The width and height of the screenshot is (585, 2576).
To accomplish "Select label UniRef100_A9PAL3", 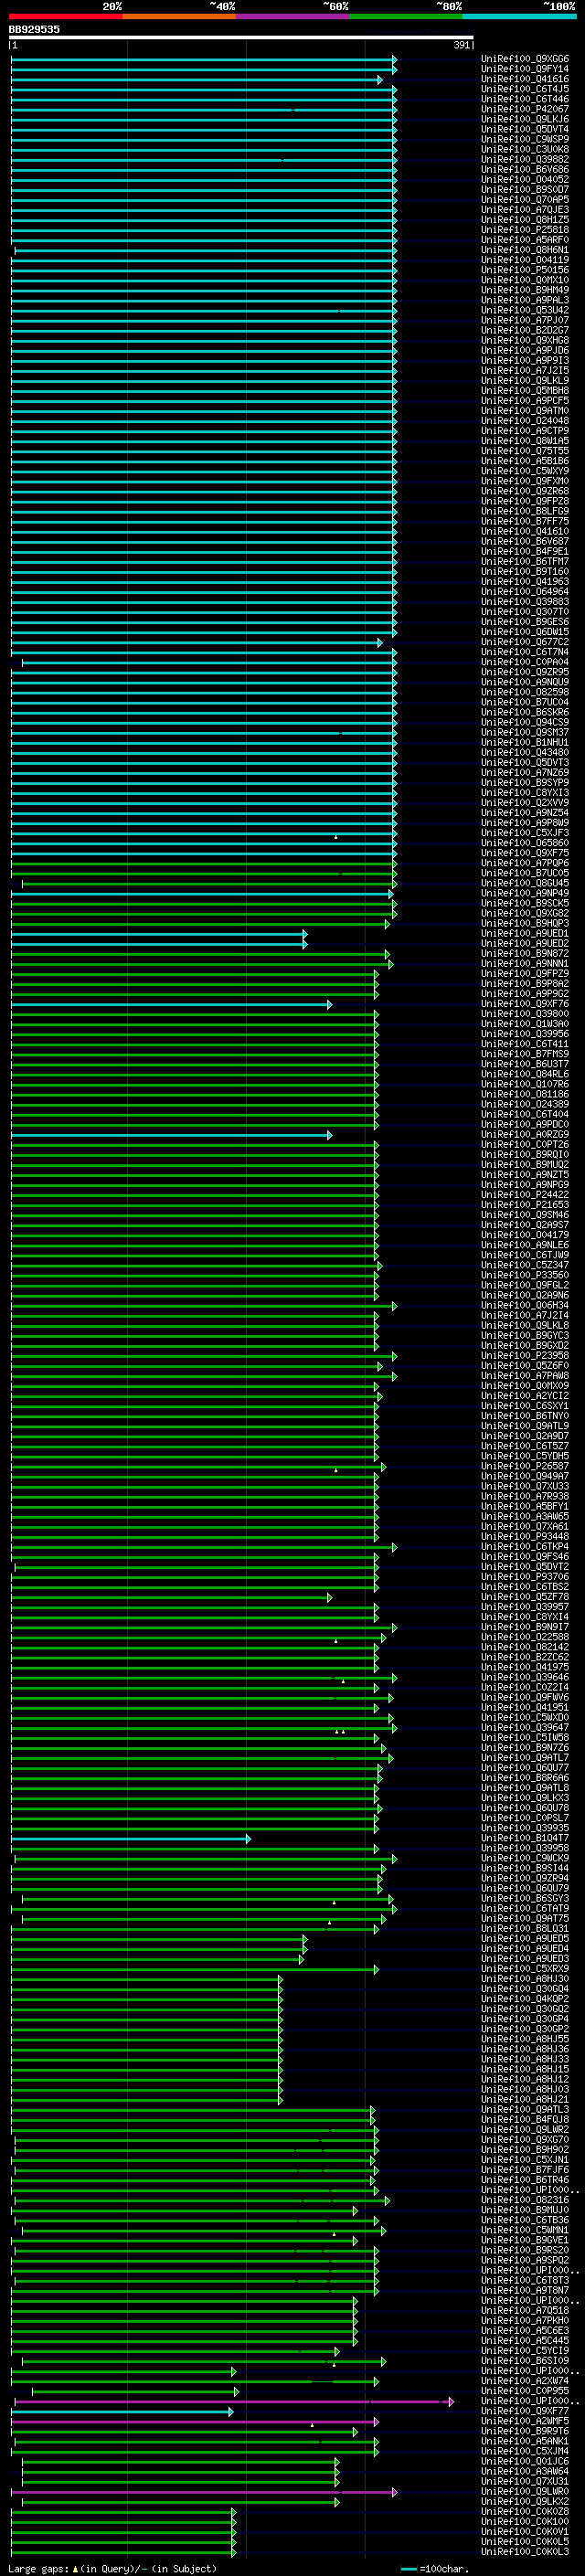I will (x=525, y=300).
